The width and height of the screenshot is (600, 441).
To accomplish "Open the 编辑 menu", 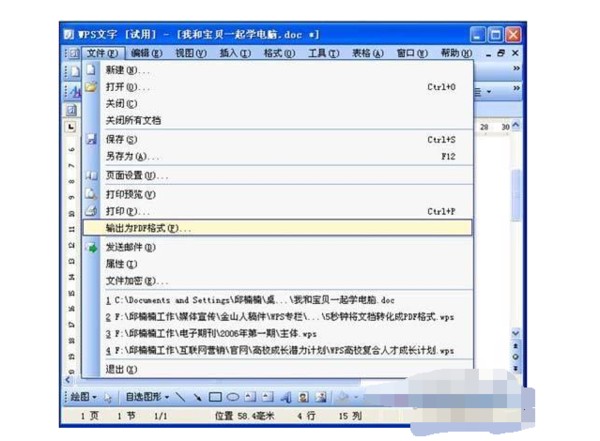I will click(146, 53).
